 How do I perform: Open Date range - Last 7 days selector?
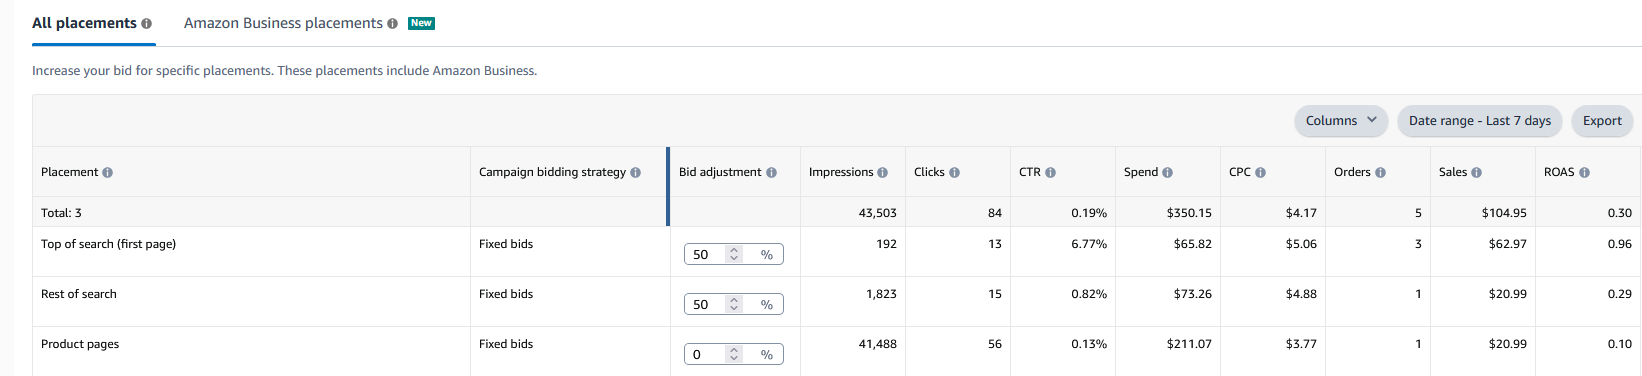pos(1480,121)
